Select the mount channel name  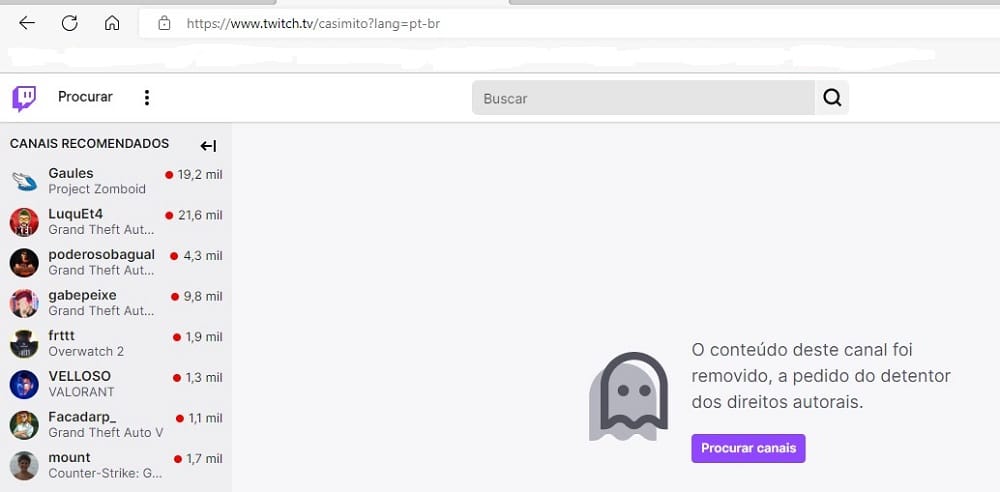point(70,458)
